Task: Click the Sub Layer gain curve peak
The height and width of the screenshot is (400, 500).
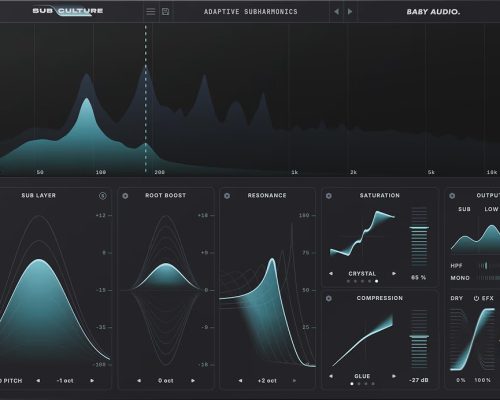Action: point(39,260)
